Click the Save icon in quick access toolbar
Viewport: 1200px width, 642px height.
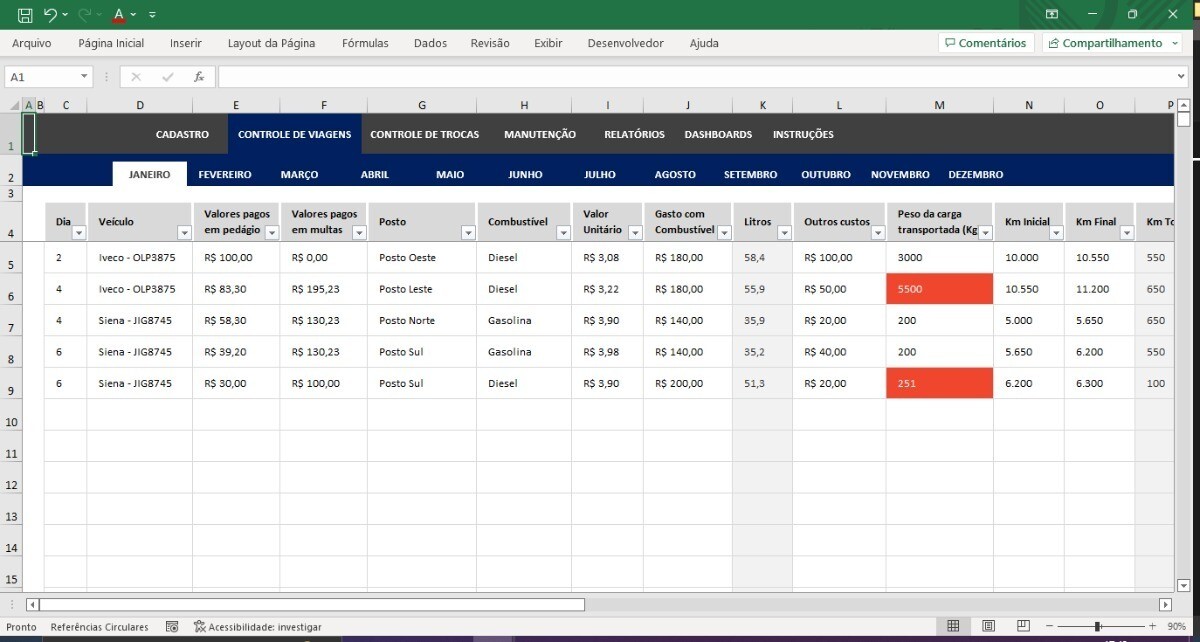click(25, 15)
